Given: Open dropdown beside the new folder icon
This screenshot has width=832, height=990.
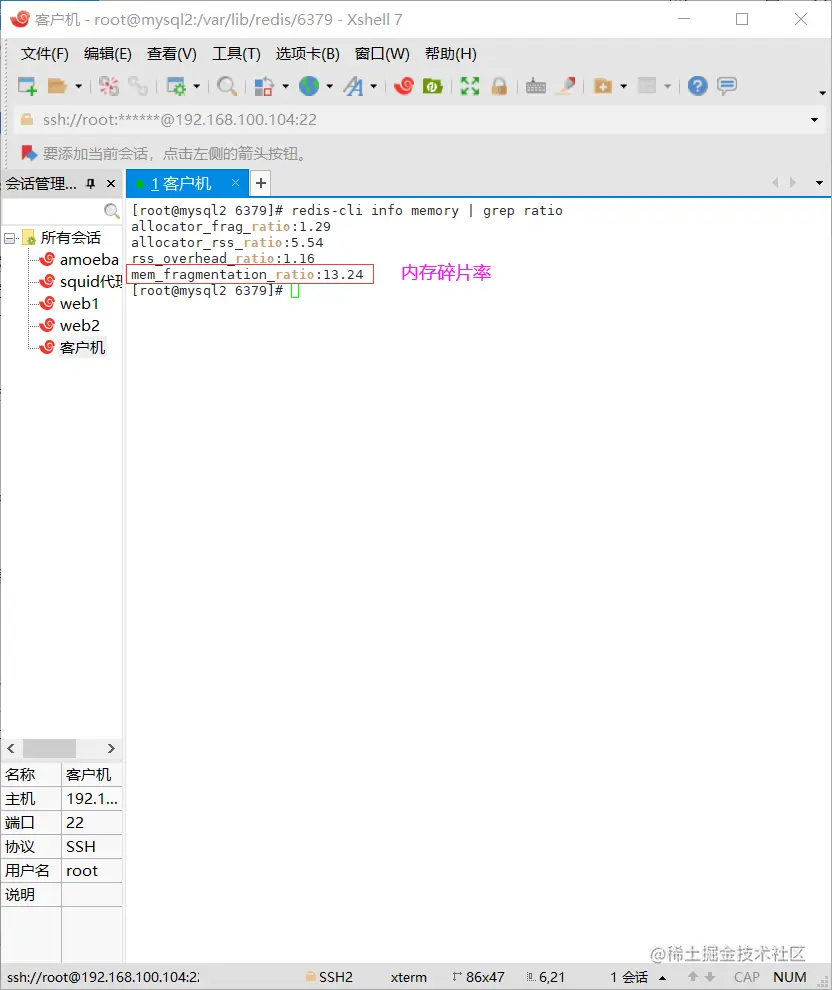Looking at the screenshot, I should tap(624, 86).
